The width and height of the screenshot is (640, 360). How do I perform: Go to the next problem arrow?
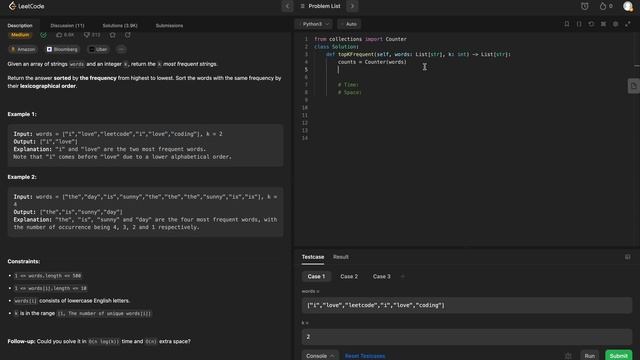[352, 6]
